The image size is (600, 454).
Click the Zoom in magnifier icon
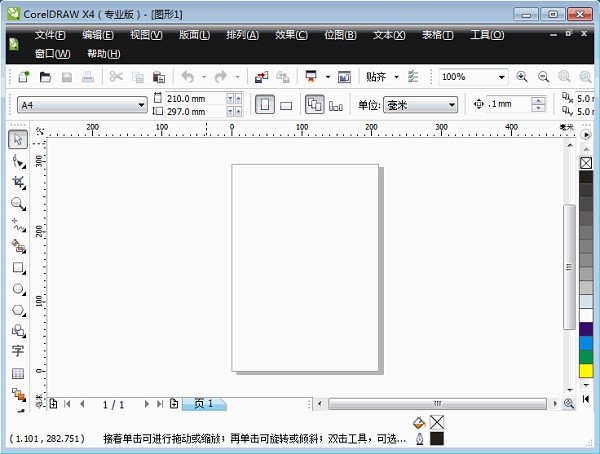[x=521, y=77]
